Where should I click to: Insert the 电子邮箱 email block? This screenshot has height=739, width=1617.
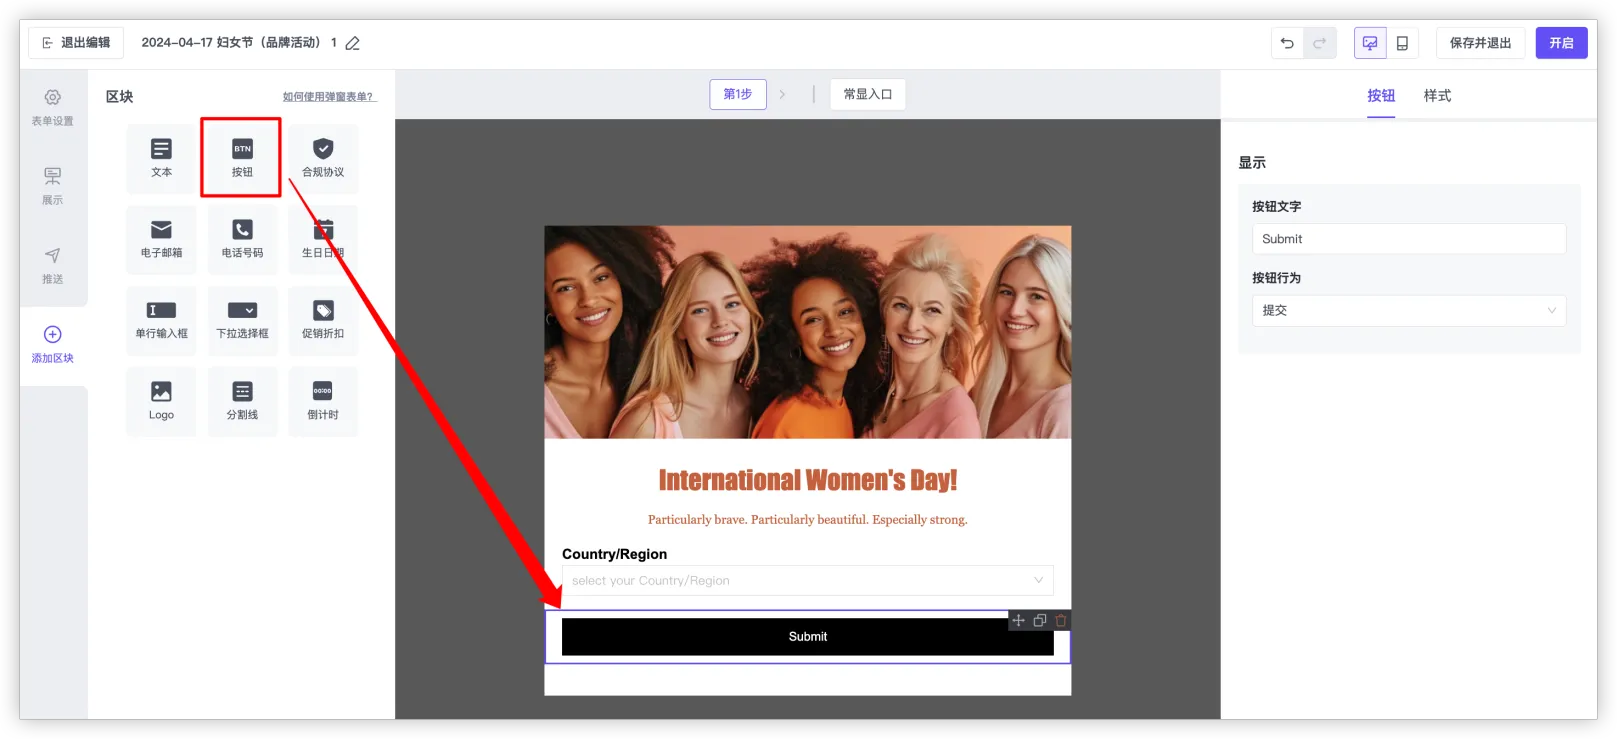[x=161, y=239]
